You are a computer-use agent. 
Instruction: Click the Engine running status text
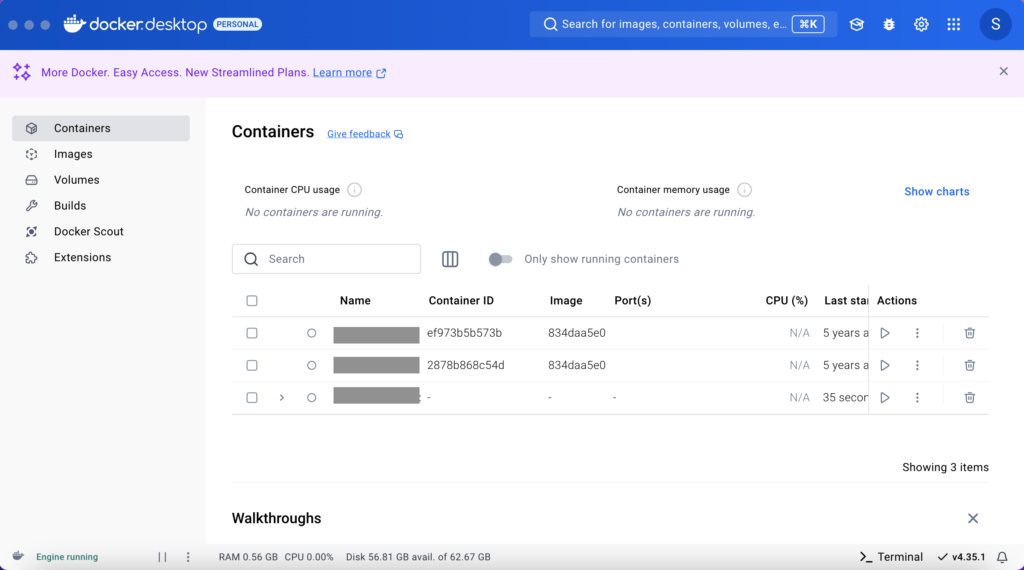pos(67,557)
